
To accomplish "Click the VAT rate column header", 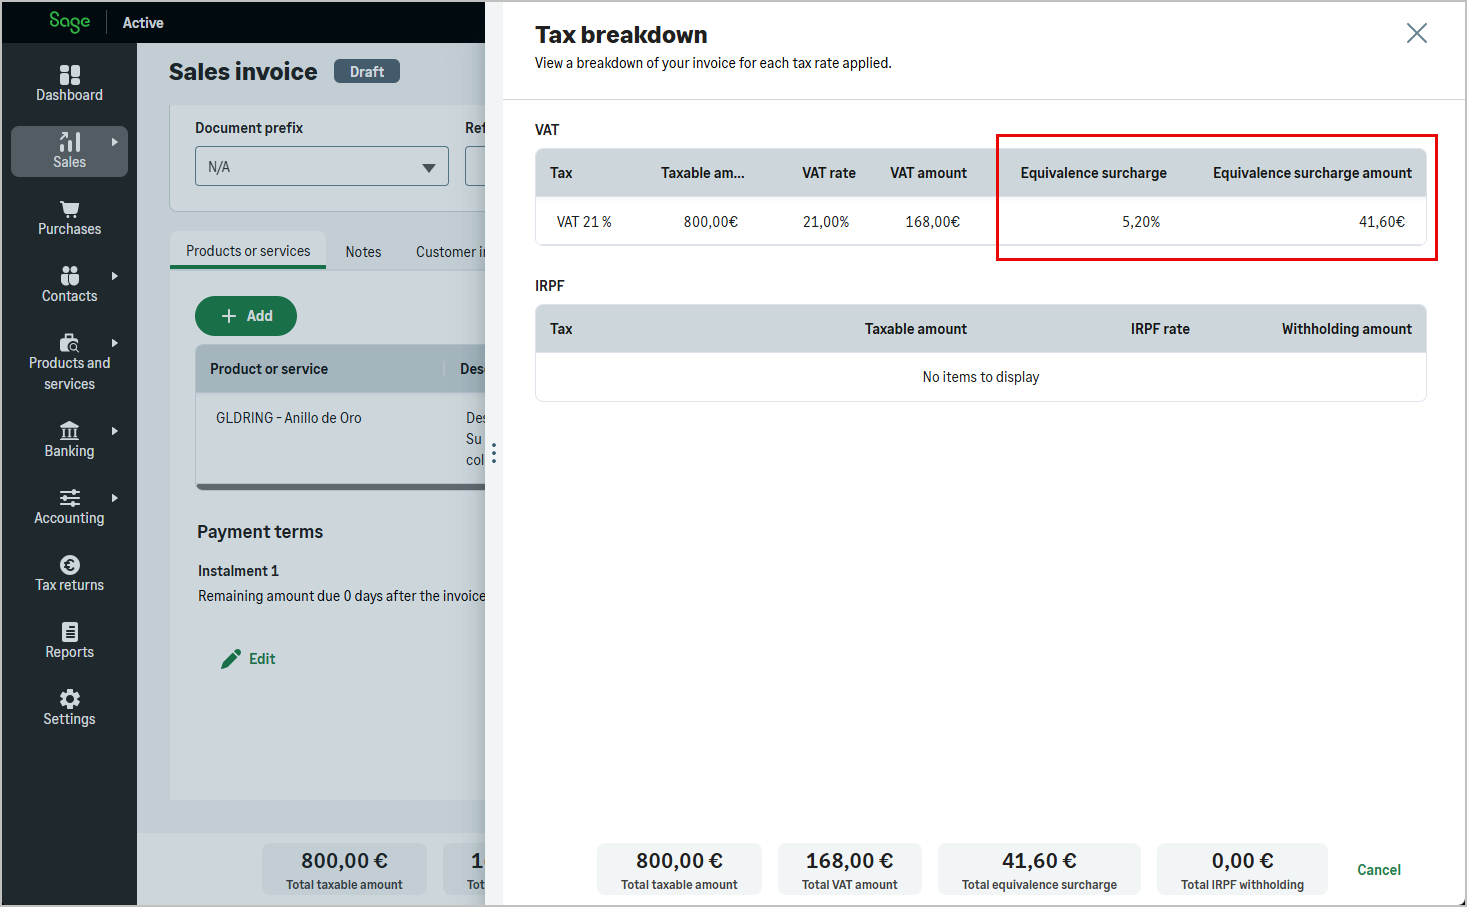I will [x=829, y=173].
